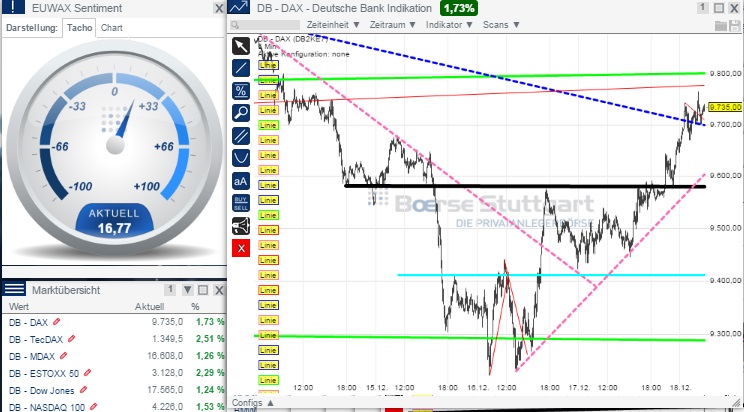Click the red X delete drawings icon
This screenshot has width=744, height=412.
pos(240,247)
